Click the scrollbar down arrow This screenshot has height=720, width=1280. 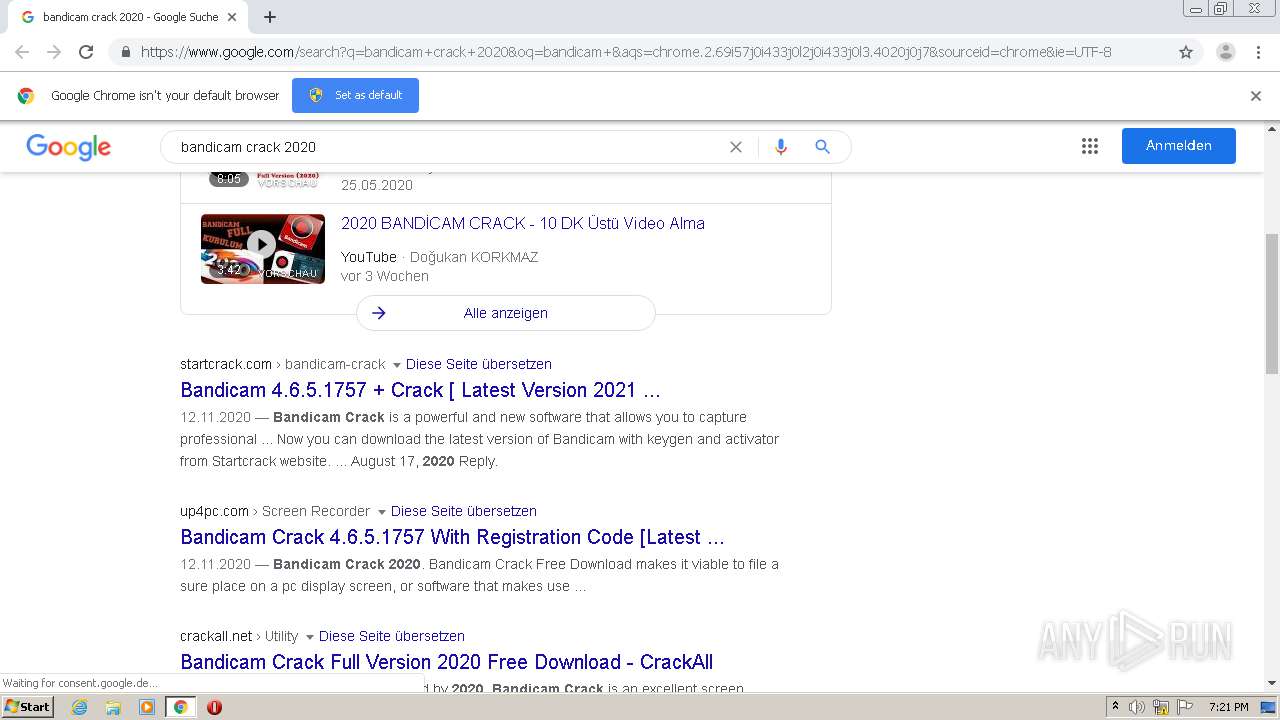click(1272, 683)
